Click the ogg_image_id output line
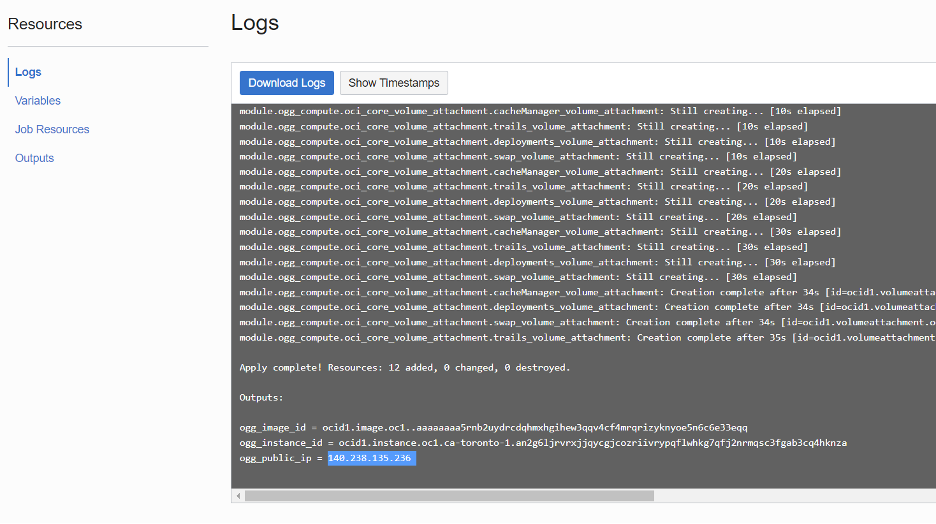Screen dimensions: 936x524 (493, 428)
